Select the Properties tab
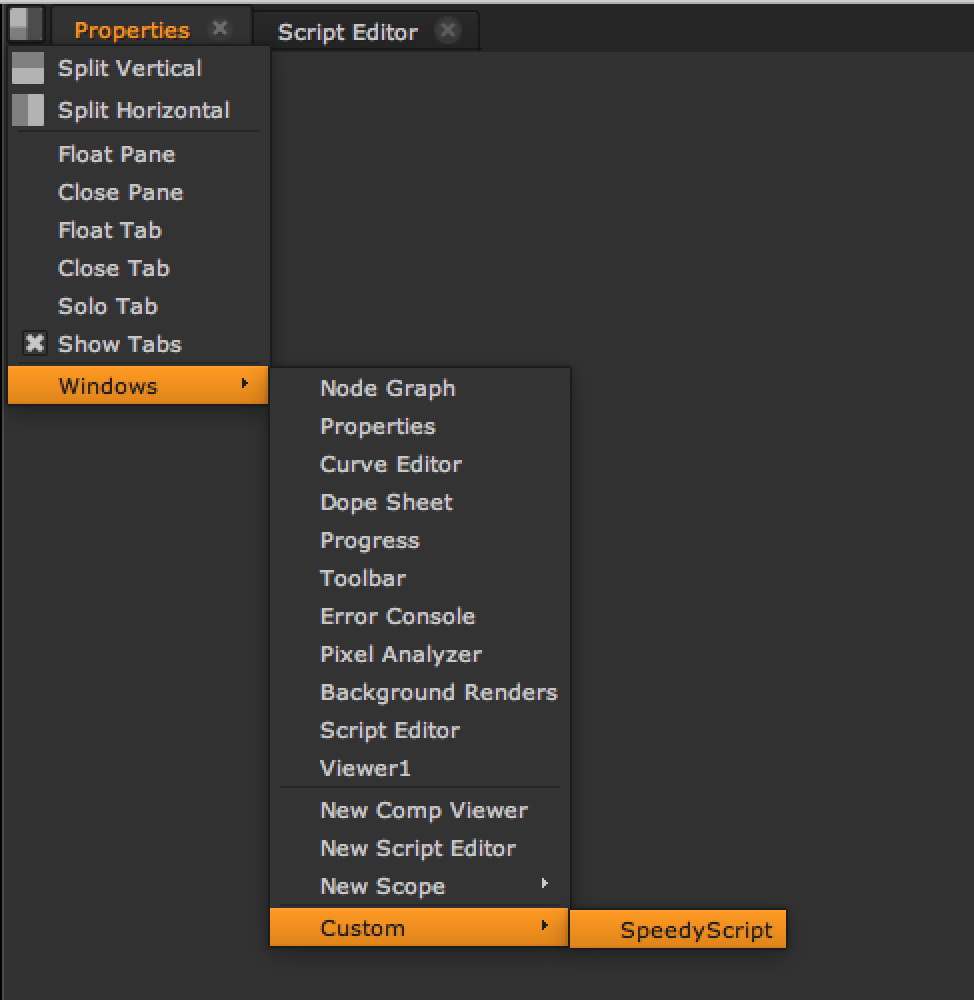 131,30
